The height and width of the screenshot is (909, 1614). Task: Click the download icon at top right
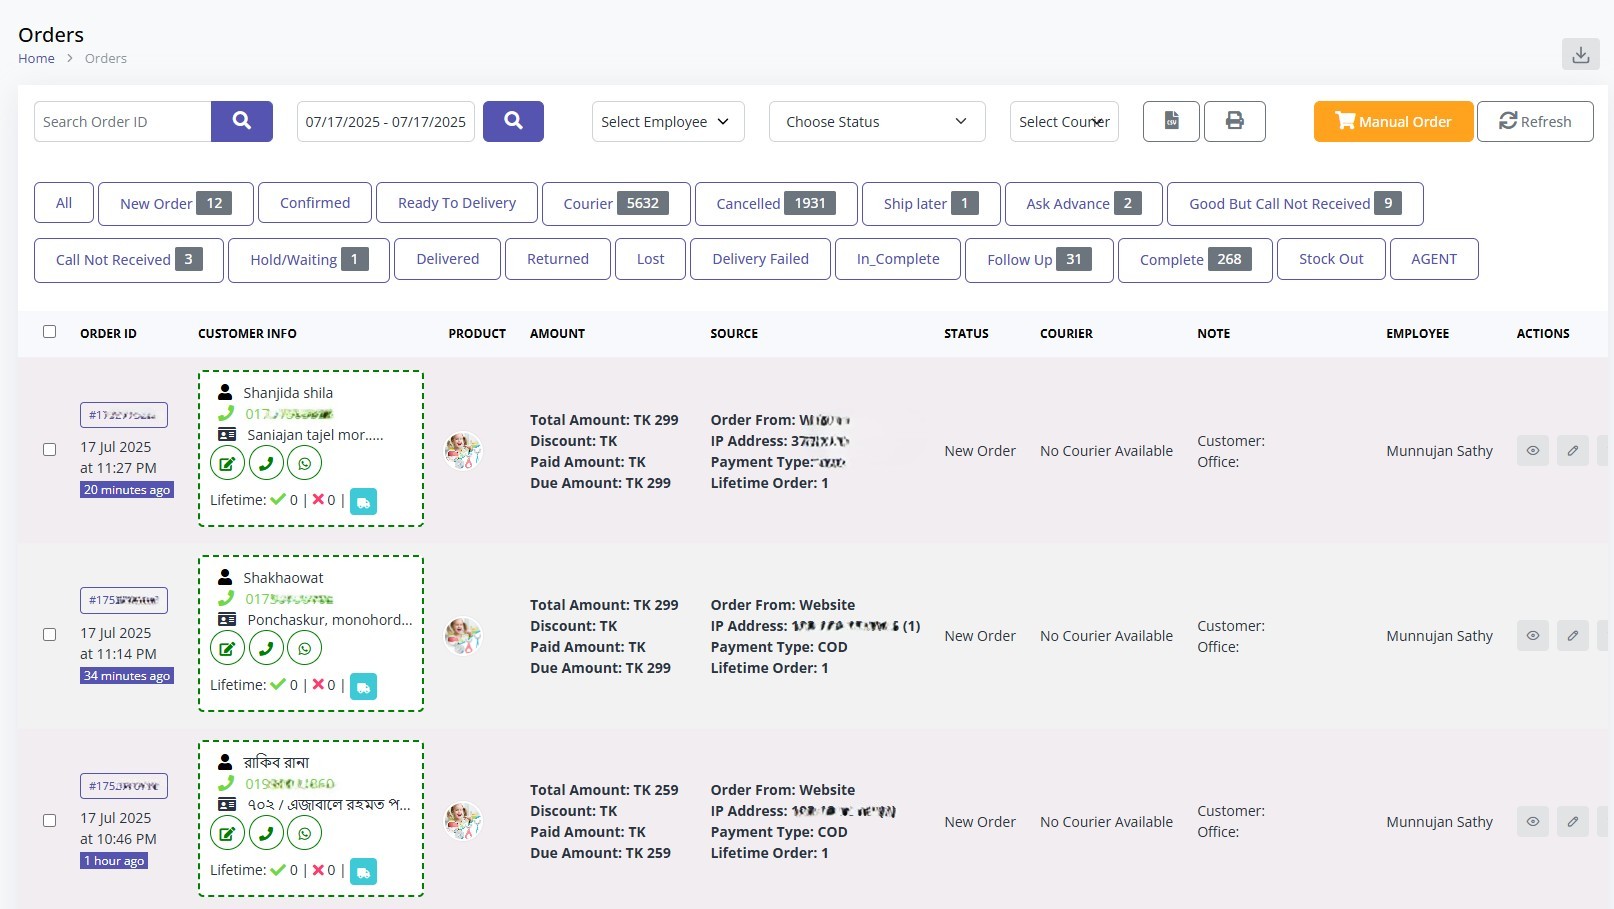click(x=1580, y=53)
